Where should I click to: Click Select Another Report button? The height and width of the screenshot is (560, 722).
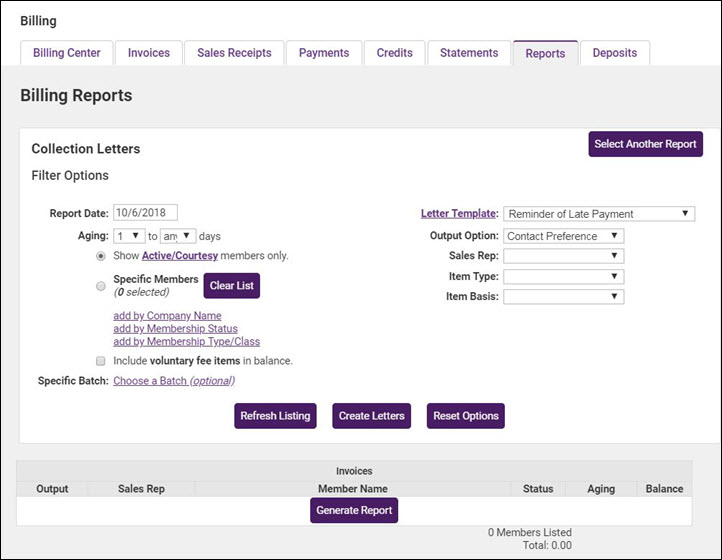coord(645,144)
